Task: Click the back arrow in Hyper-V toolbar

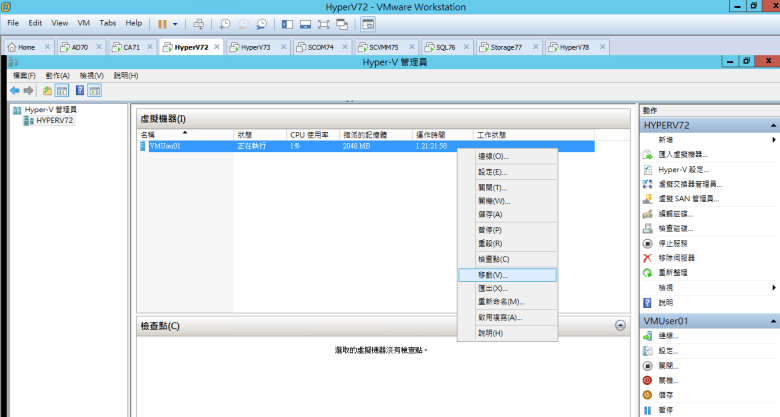Action: [15, 90]
